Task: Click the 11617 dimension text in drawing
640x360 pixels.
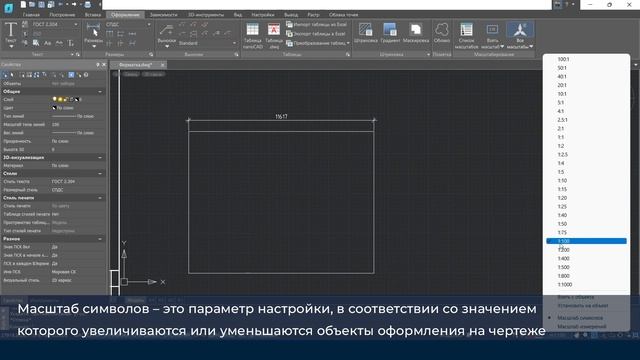Action: click(x=281, y=117)
